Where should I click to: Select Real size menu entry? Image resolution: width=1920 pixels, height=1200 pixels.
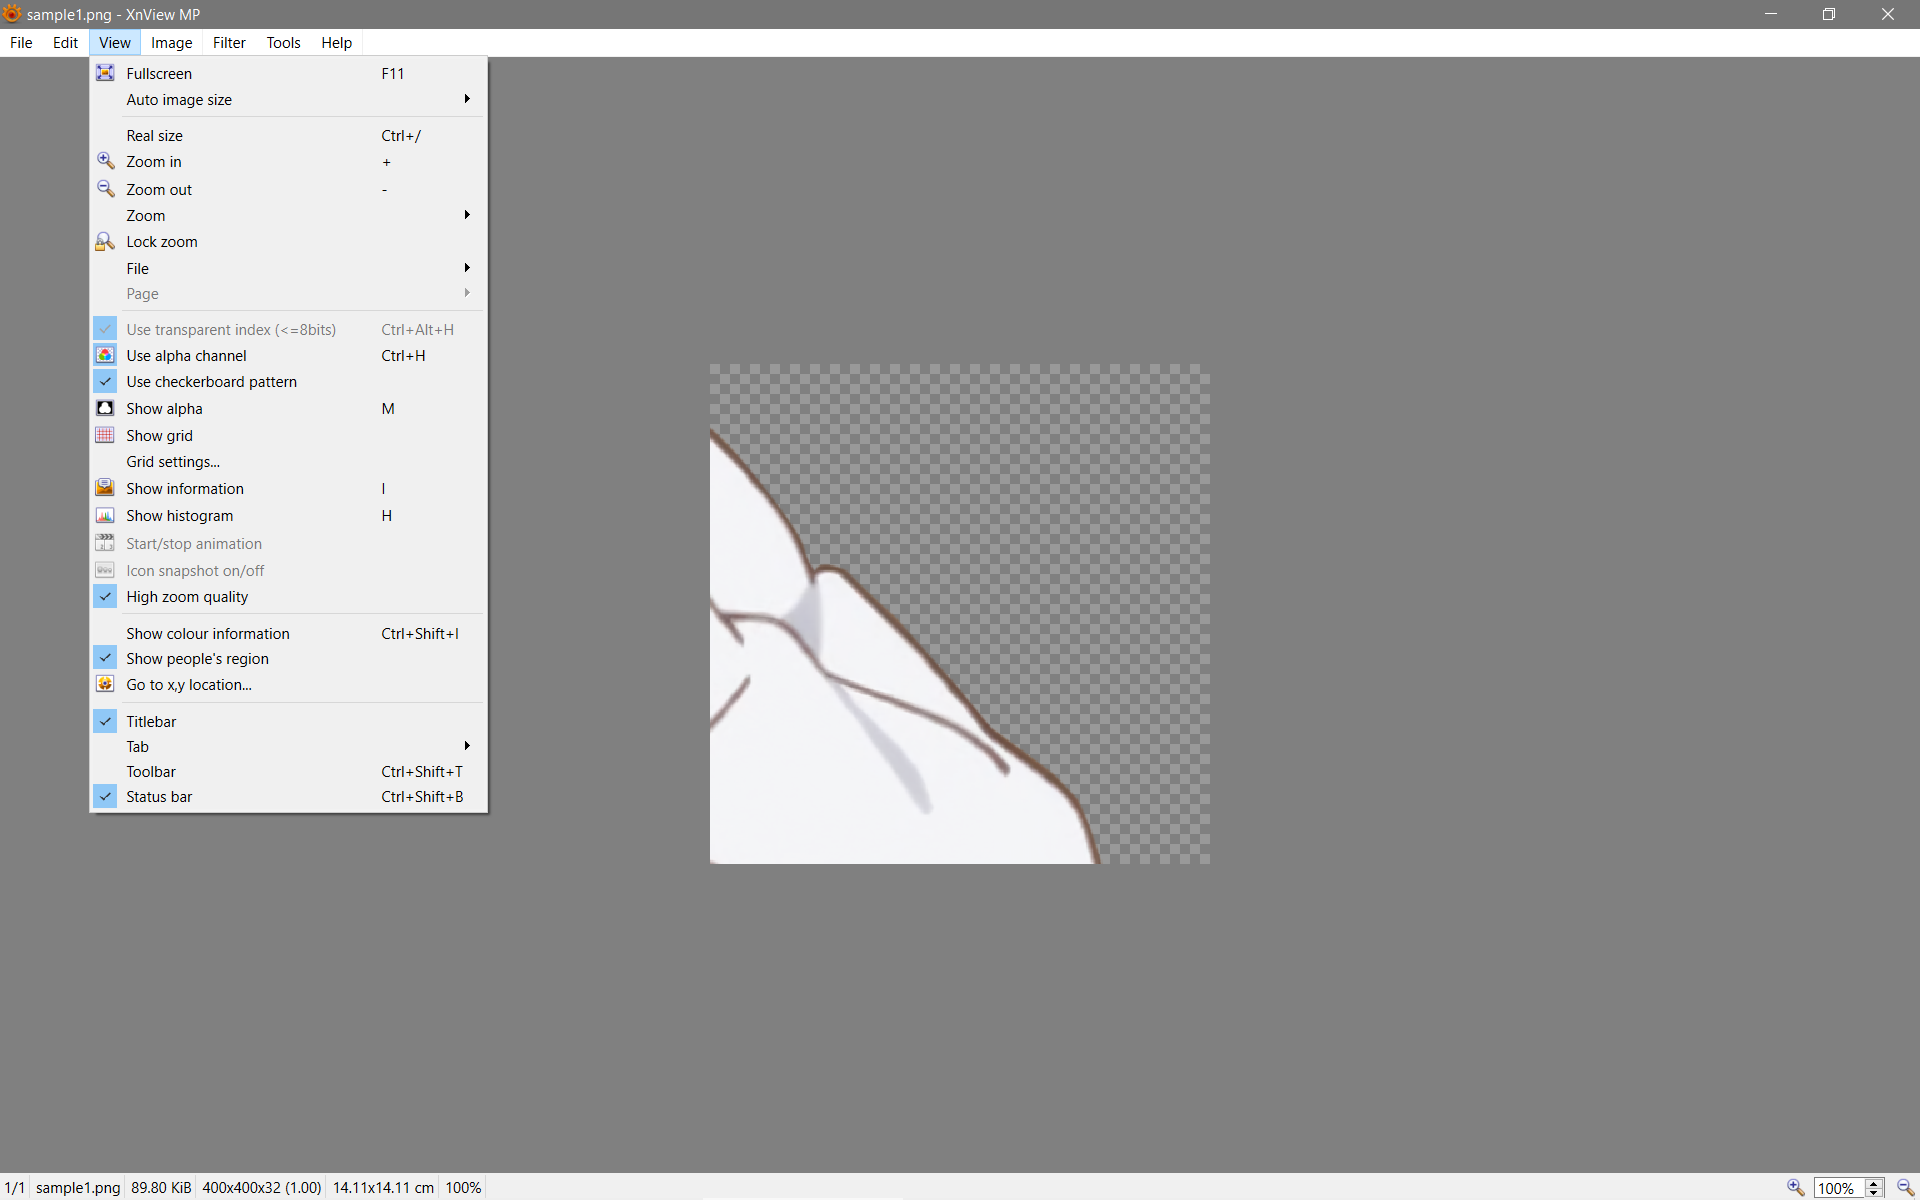pos(155,136)
